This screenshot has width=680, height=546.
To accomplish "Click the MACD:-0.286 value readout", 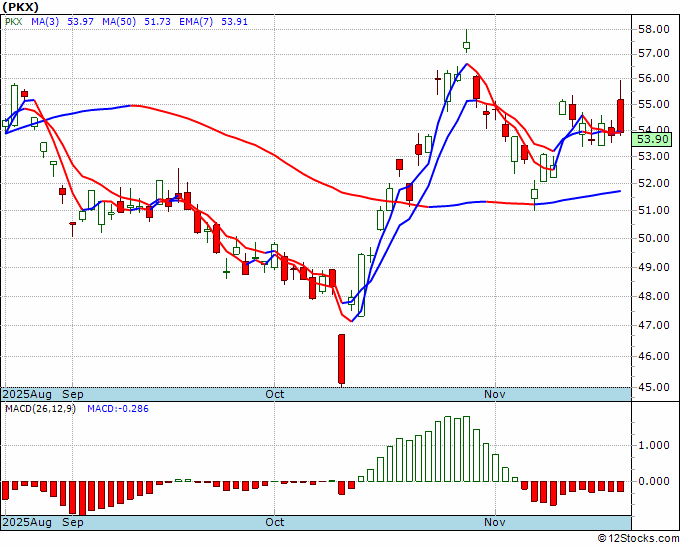I will 118,409.
